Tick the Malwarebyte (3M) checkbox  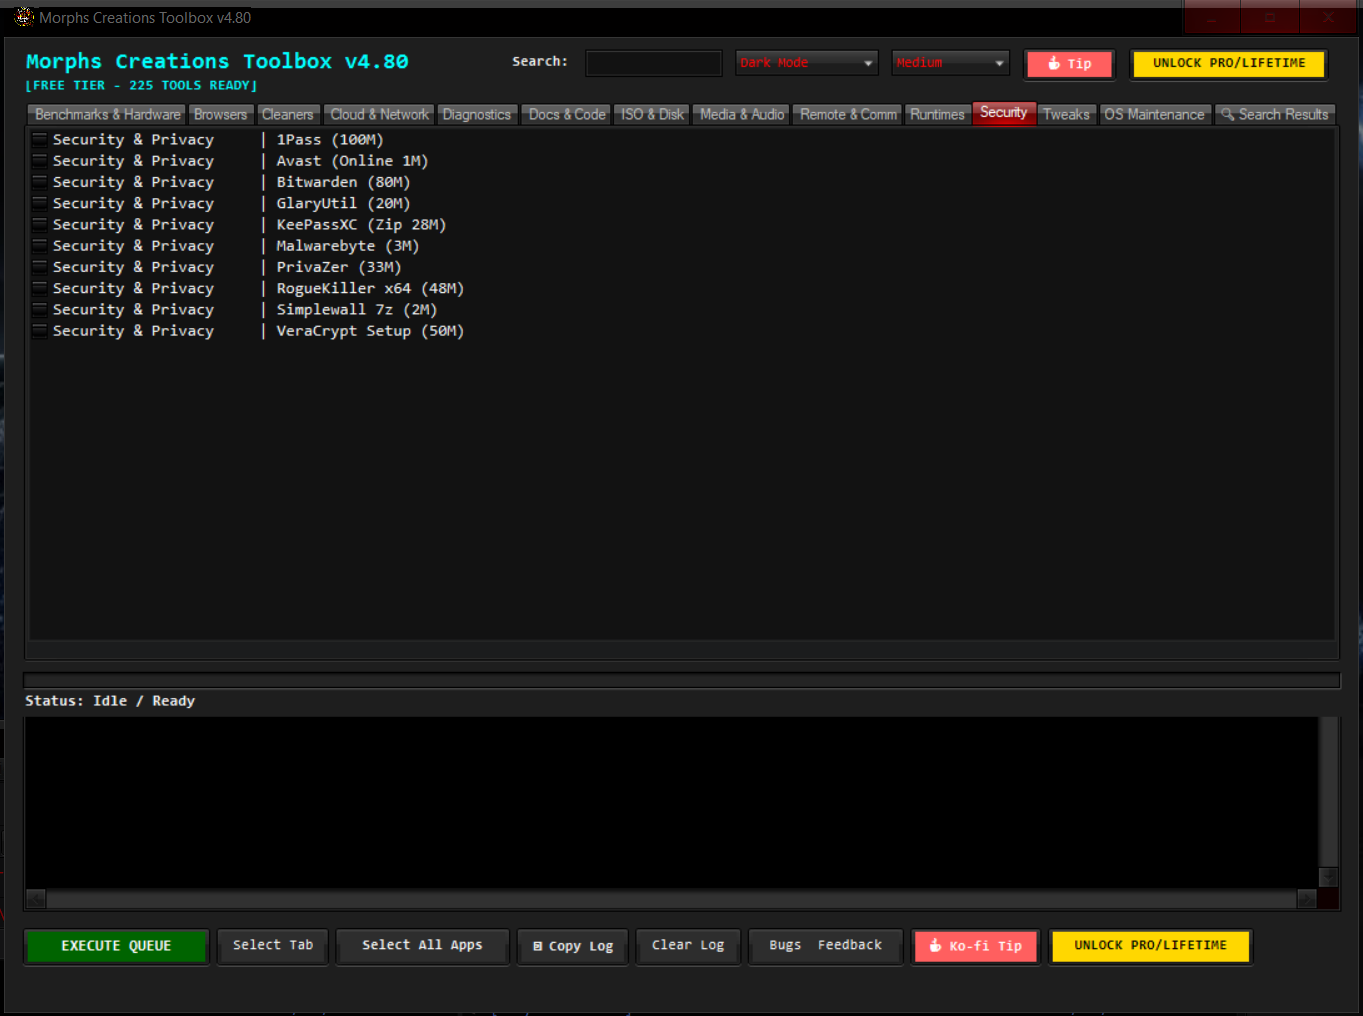click(x=40, y=246)
